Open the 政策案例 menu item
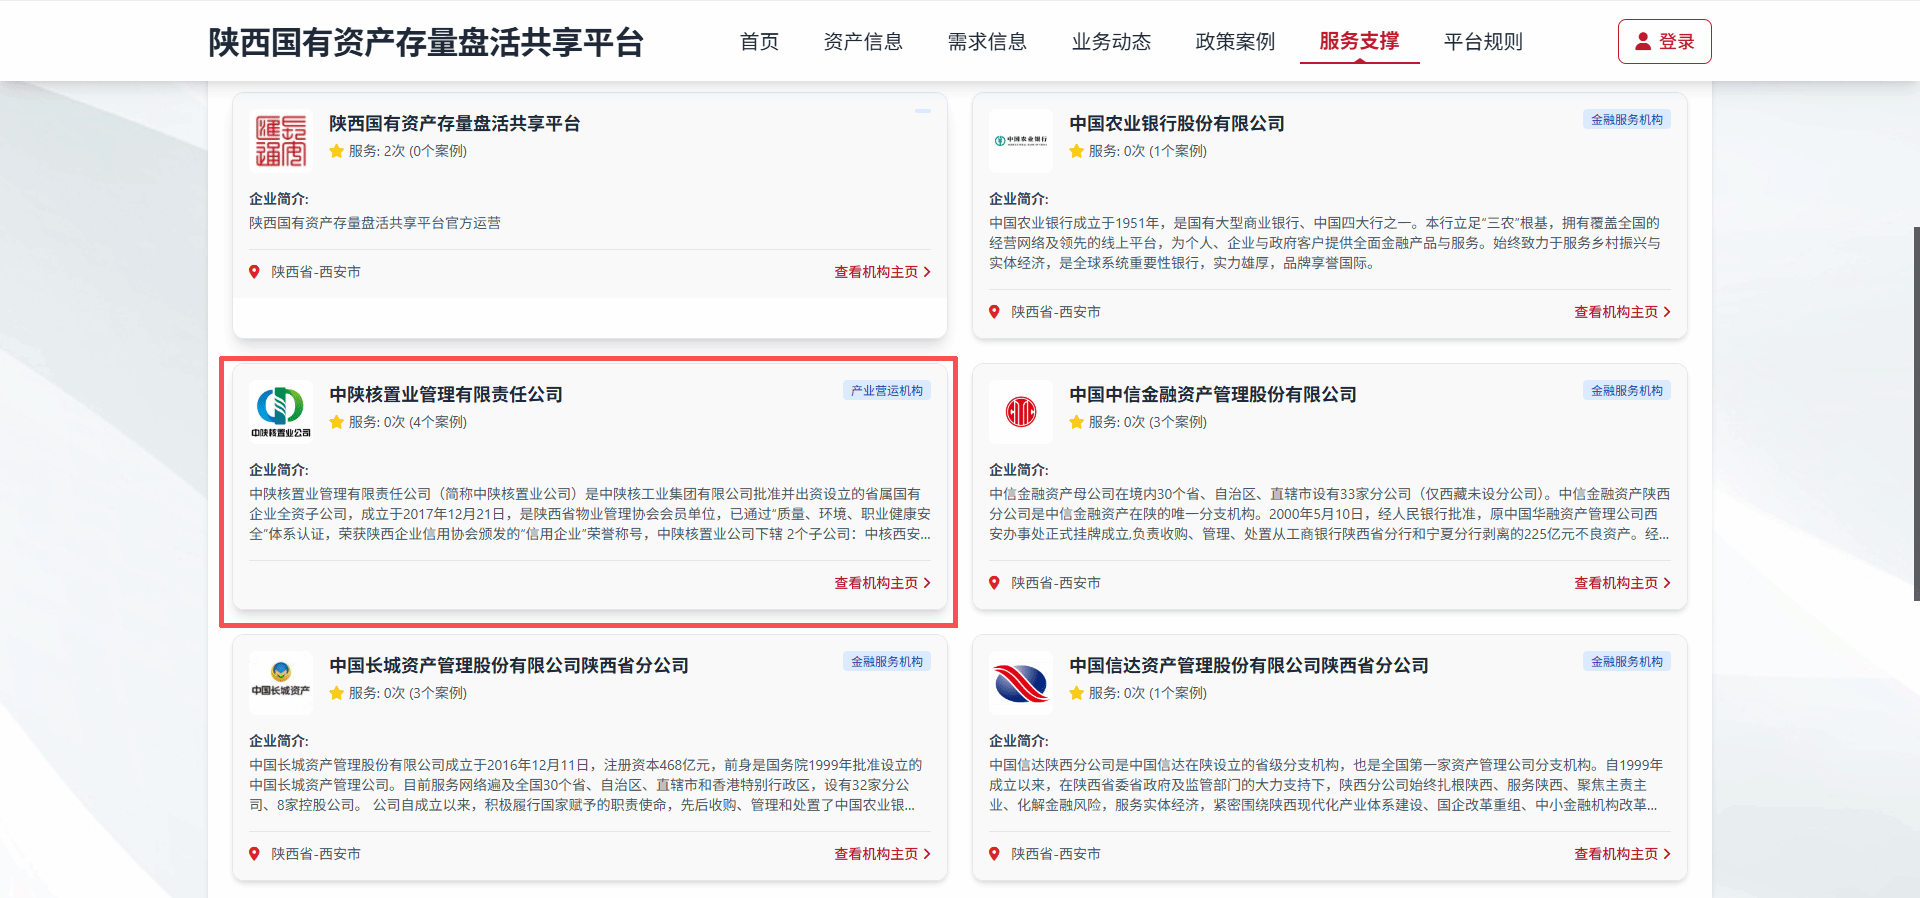The width and height of the screenshot is (1920, 898). [1235, 42]
